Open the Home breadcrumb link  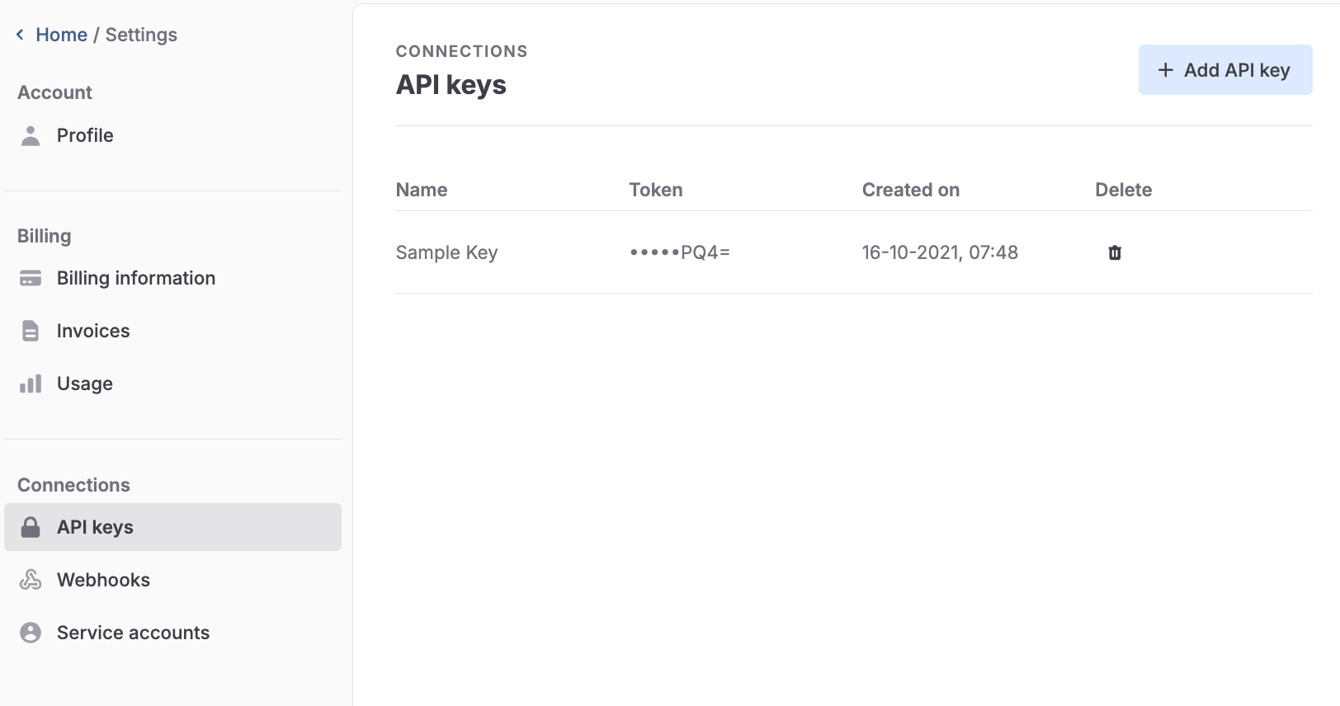pos(61,35)
